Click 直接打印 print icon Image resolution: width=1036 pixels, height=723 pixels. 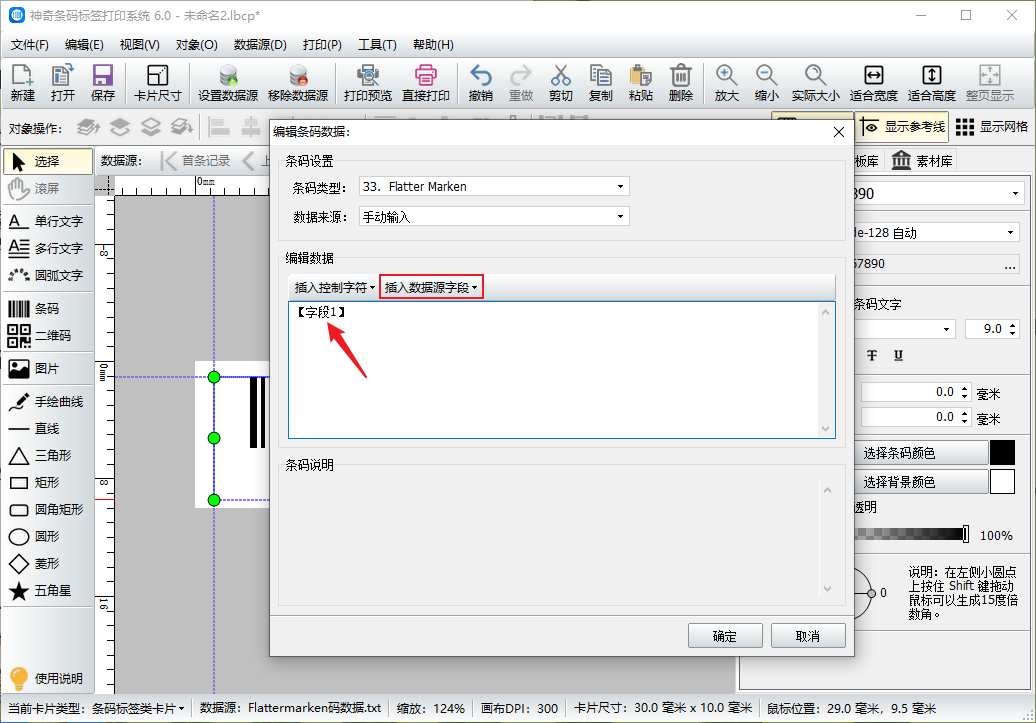click(426, 83)
